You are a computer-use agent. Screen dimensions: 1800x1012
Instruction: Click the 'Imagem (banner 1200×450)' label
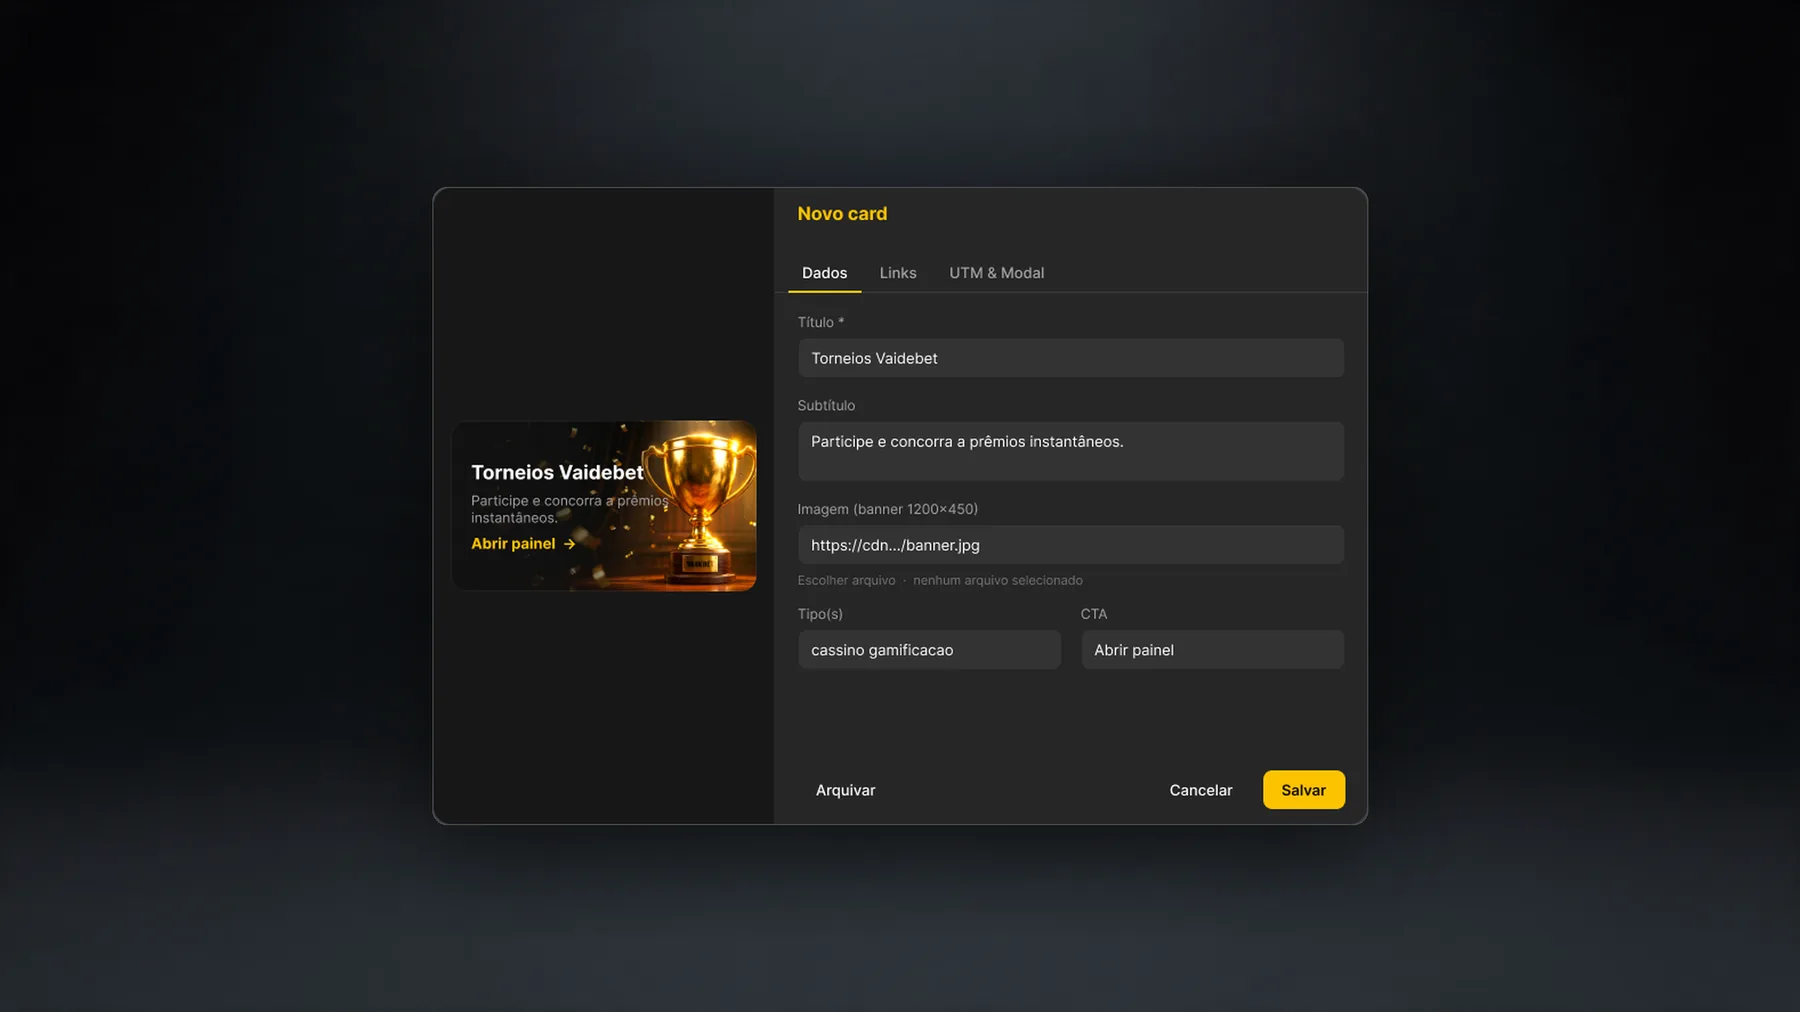pos(887,509)
